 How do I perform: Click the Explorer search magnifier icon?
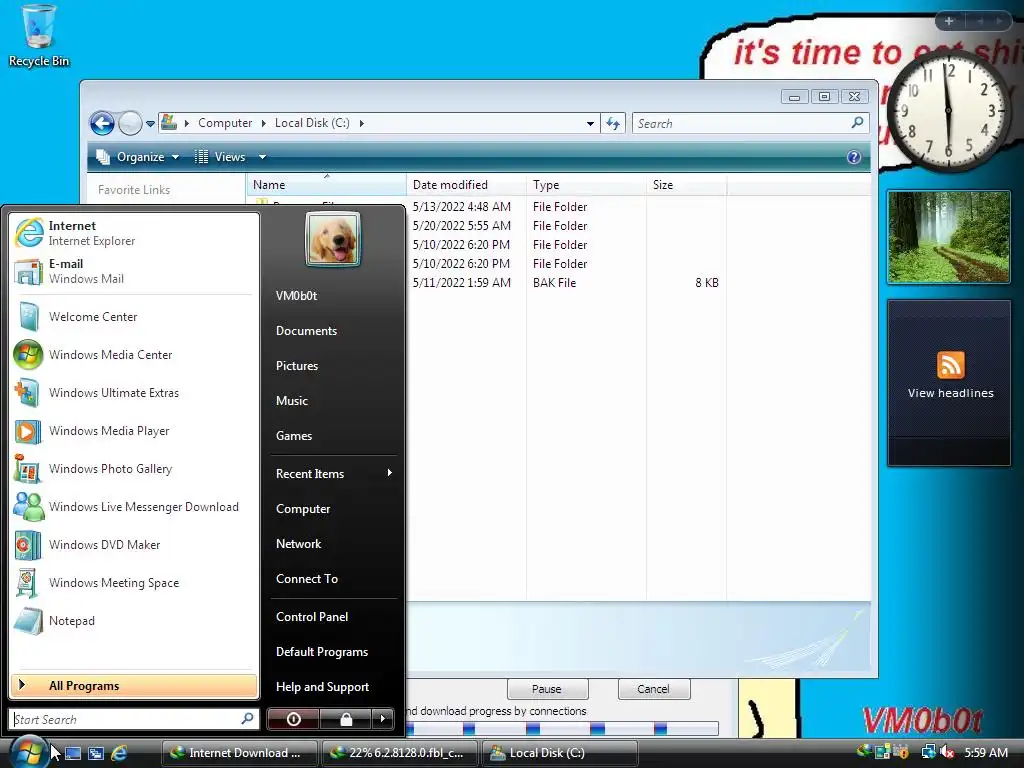(857, 123)
